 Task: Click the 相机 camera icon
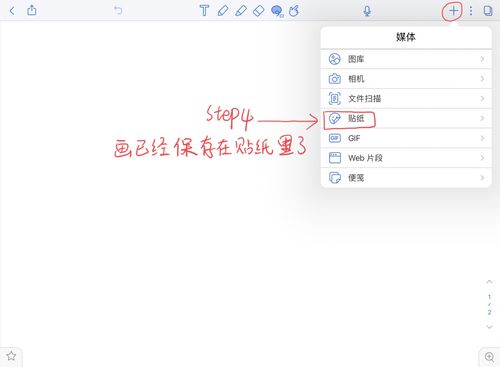[335, 79]
